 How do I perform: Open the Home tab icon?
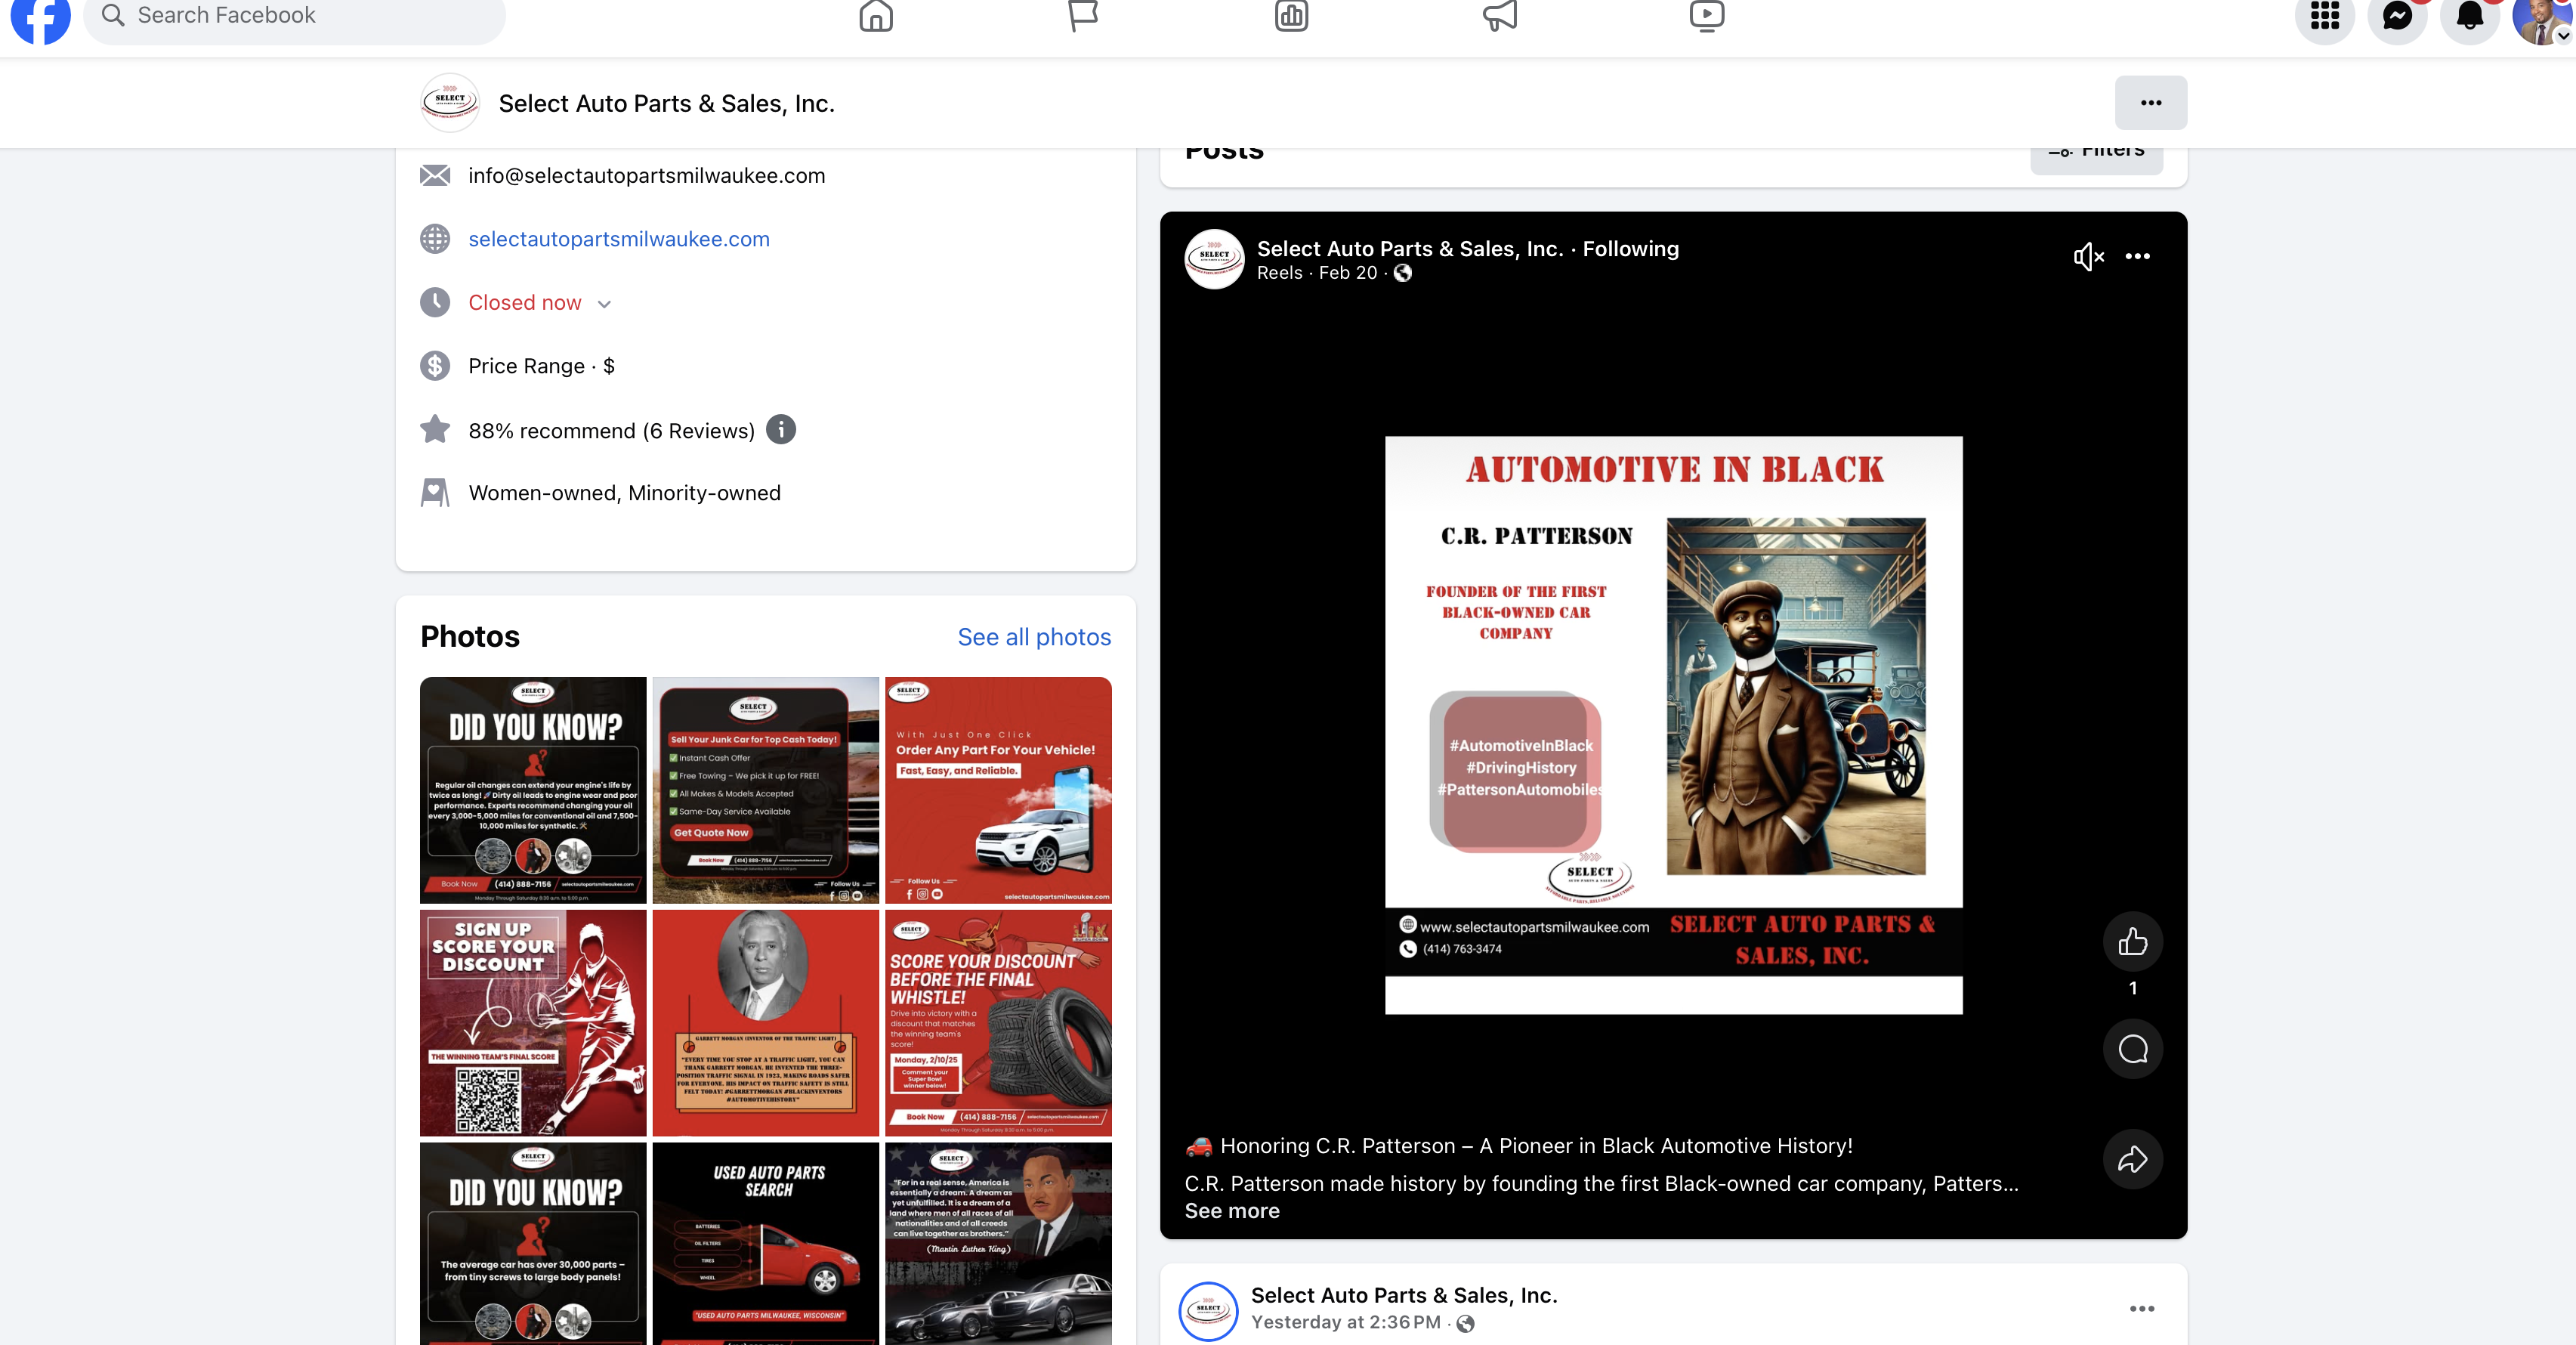click(876, 16)
